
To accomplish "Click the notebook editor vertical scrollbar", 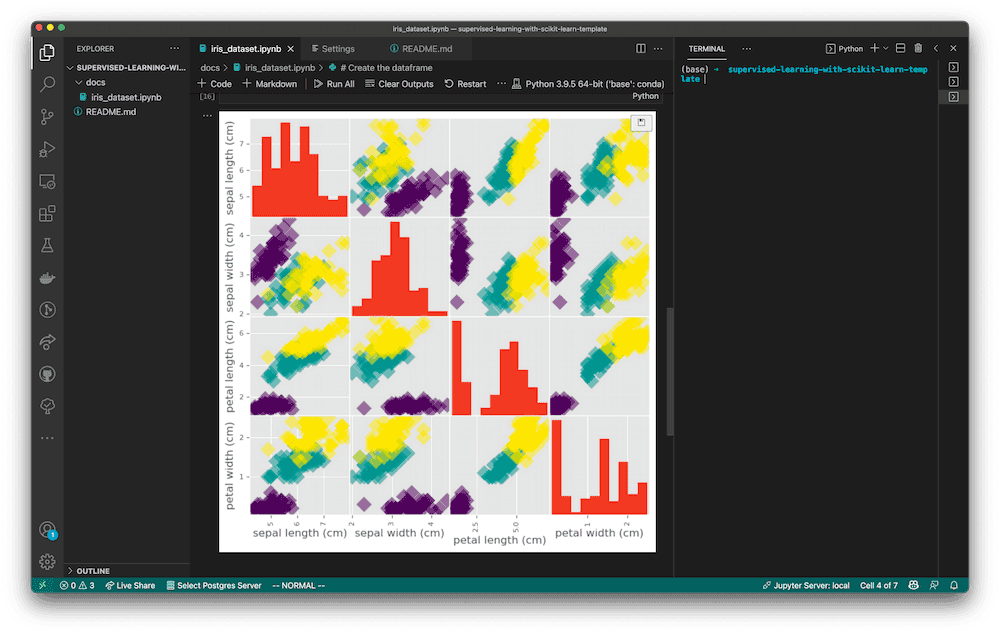I will click(x=670, y=372).
